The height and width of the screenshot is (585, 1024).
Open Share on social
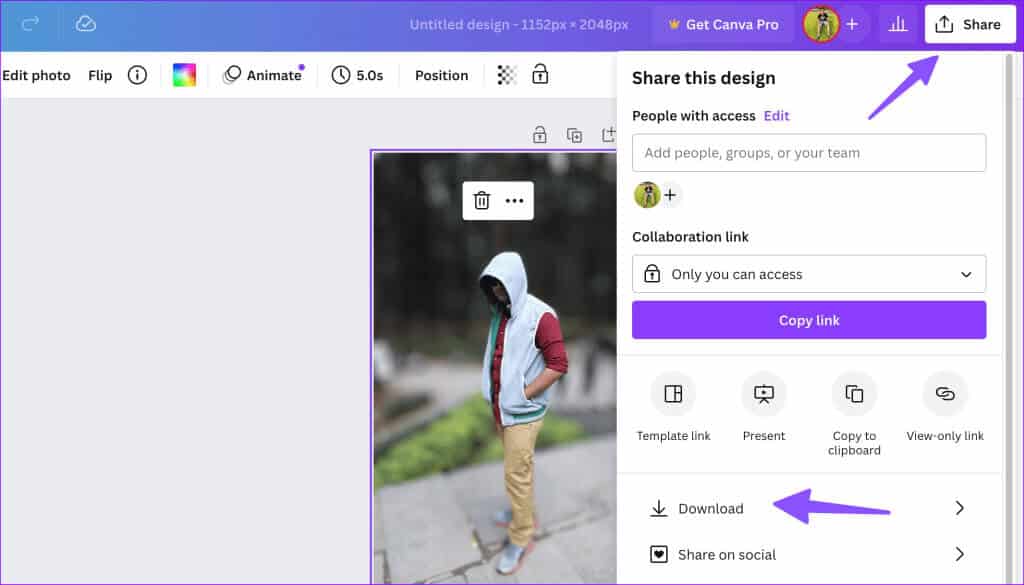point(809,554)
